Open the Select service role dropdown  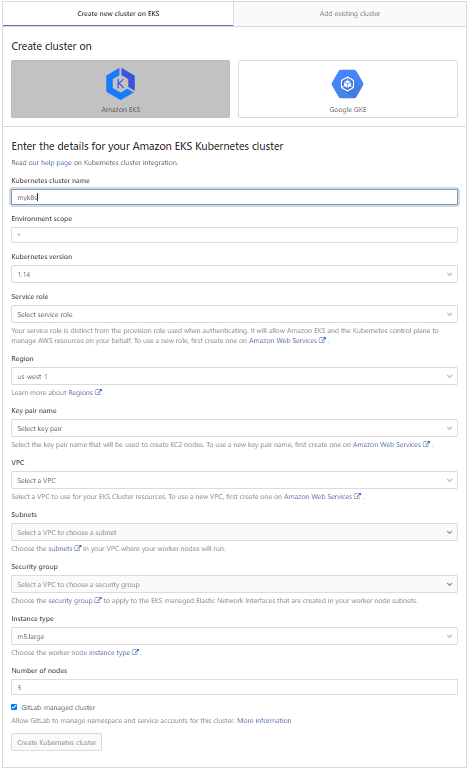coord(234,314)
